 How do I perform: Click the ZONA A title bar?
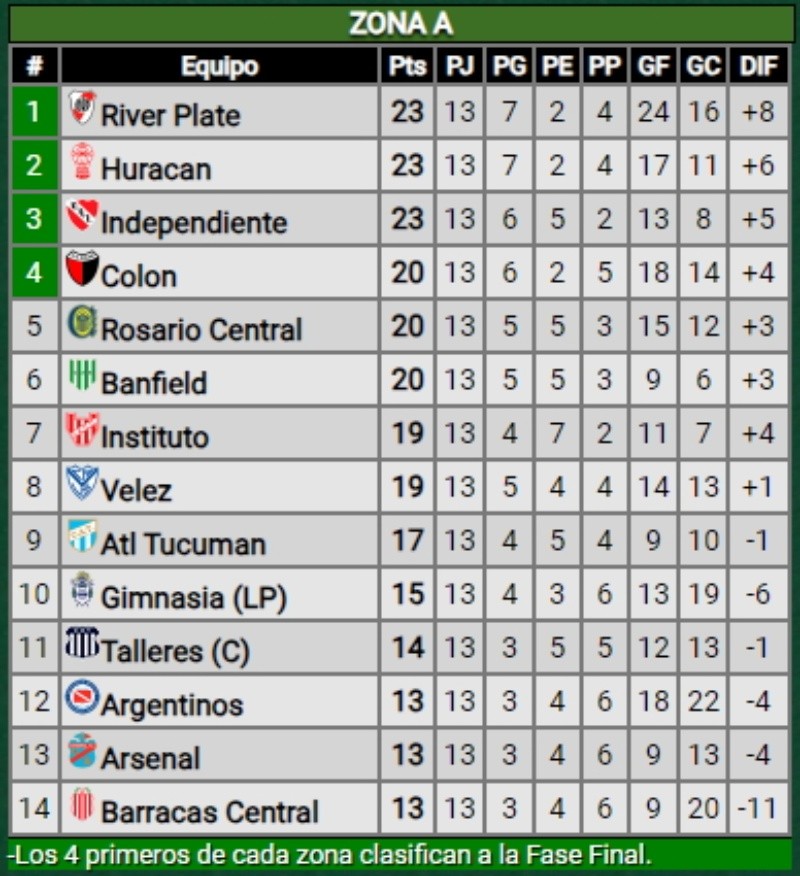(x=400, y=23)
